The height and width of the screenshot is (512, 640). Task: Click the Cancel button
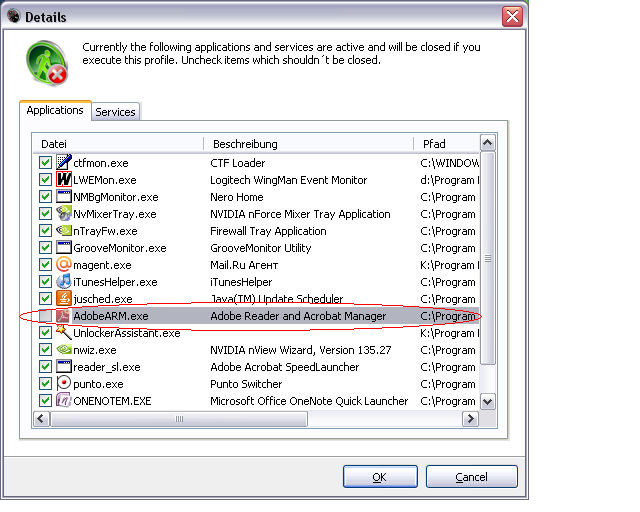(471, 476)
